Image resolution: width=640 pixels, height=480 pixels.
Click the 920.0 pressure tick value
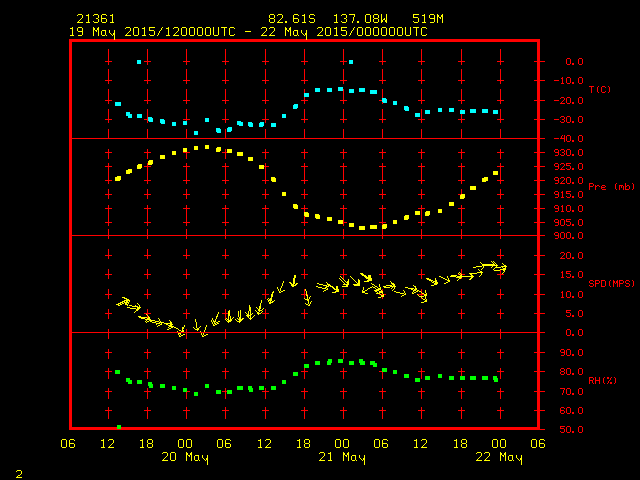pos(569,181)
